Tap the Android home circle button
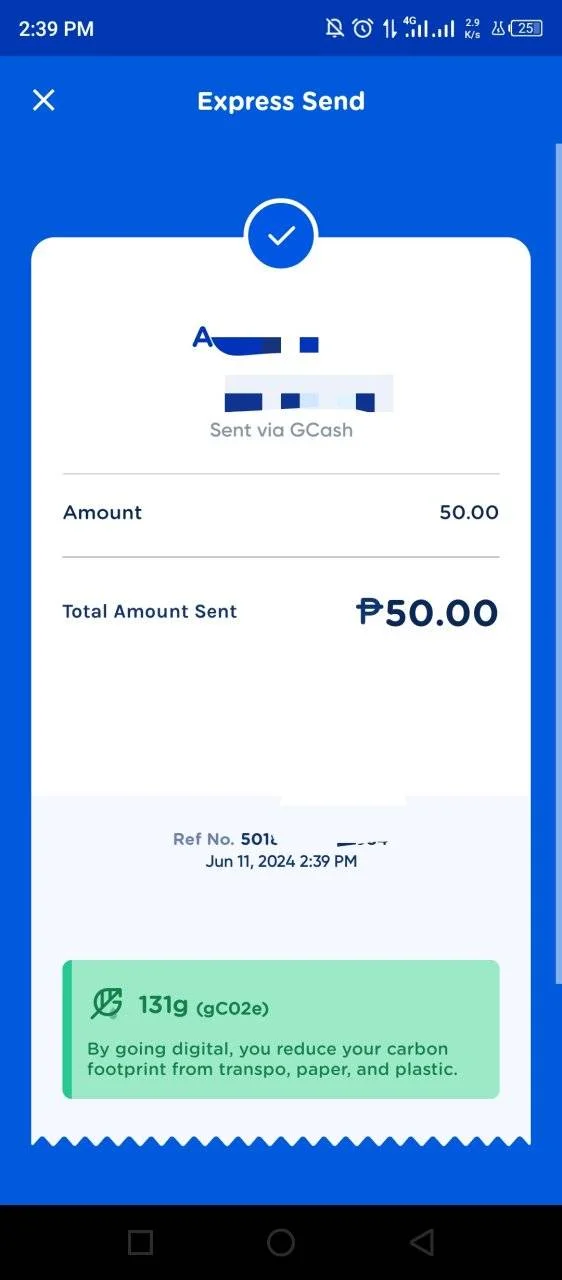Screen dimensions: 562x1280 pos(281,1242)
